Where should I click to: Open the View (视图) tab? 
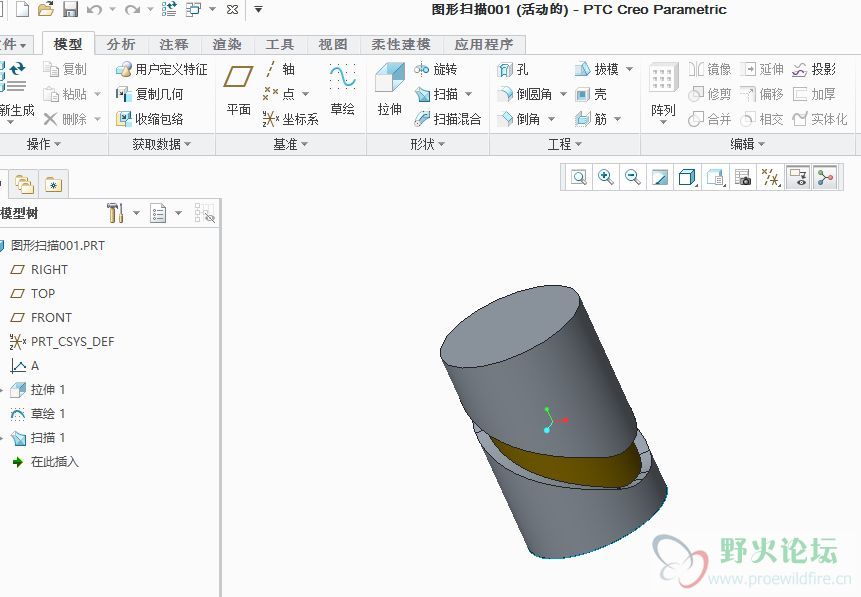tap(333, 44)
